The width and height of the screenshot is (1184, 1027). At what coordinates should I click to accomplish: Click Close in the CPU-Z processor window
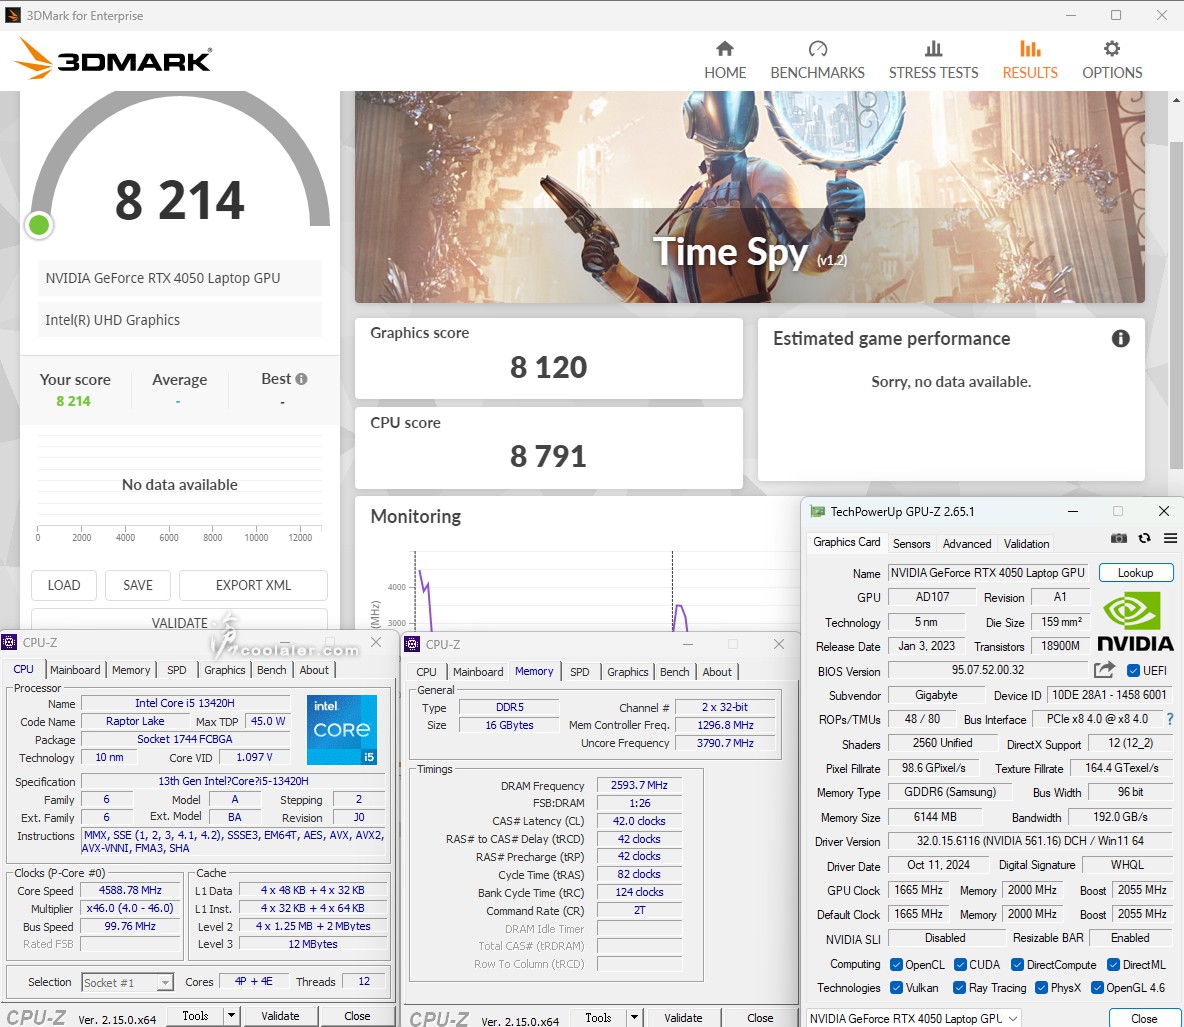[x=357, y=1016]
